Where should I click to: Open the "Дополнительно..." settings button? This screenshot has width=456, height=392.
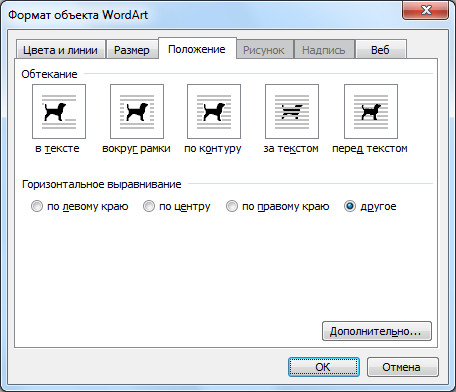click(377, 331)
